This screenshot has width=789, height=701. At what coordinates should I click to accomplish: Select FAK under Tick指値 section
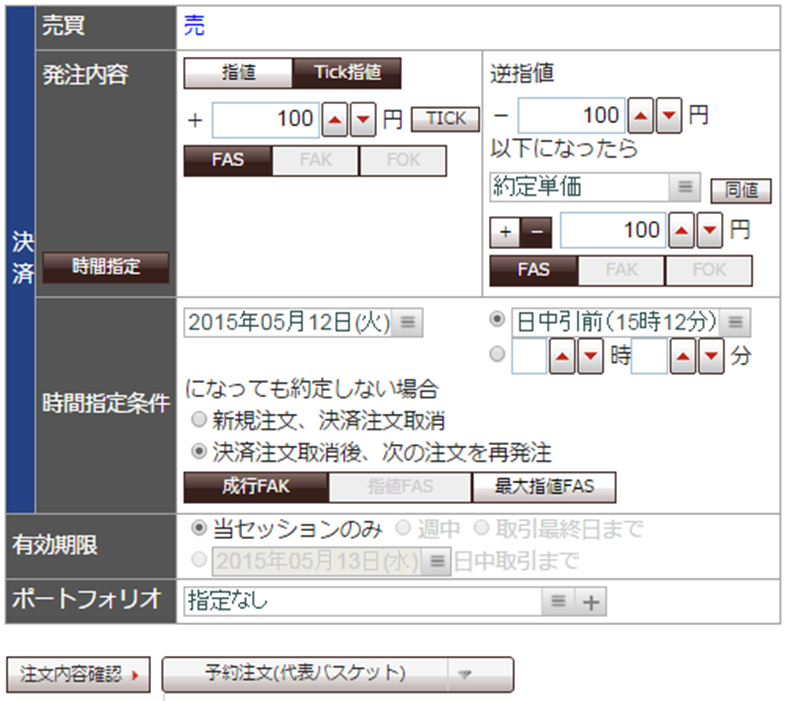coord(315,161)
